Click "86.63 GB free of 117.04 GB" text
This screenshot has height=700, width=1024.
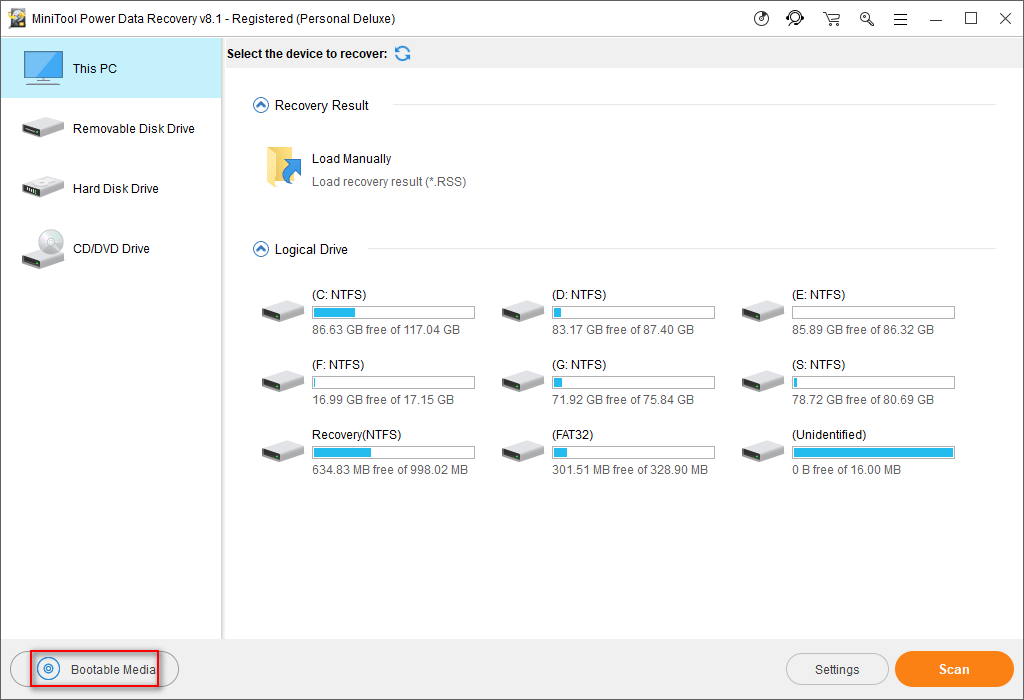(386, 330)
